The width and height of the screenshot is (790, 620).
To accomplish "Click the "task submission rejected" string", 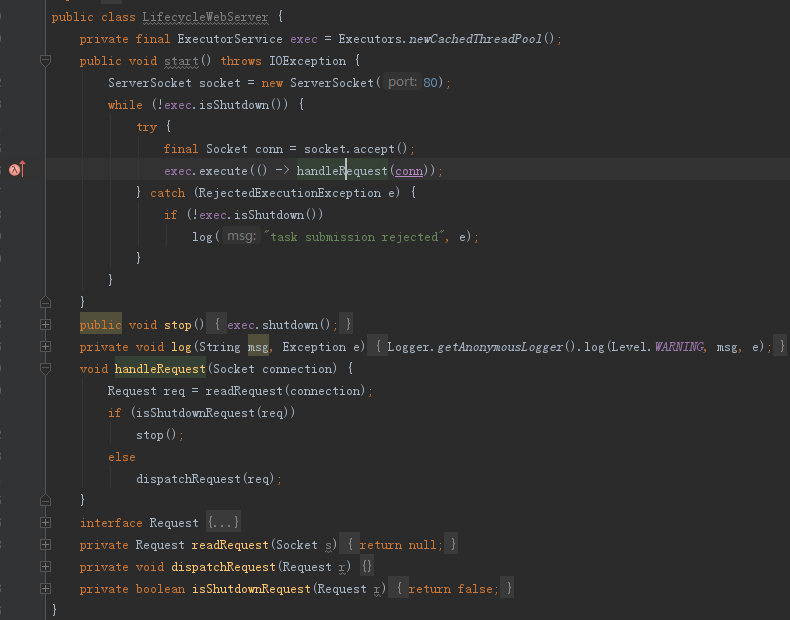I will click(355, 237).
